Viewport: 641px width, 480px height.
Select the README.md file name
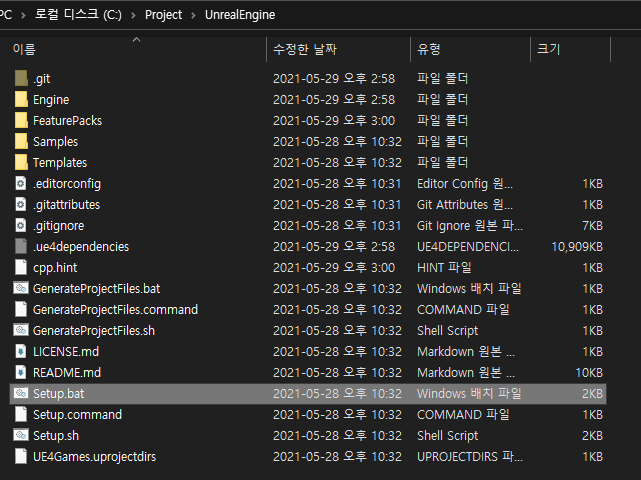pos(67,372)
